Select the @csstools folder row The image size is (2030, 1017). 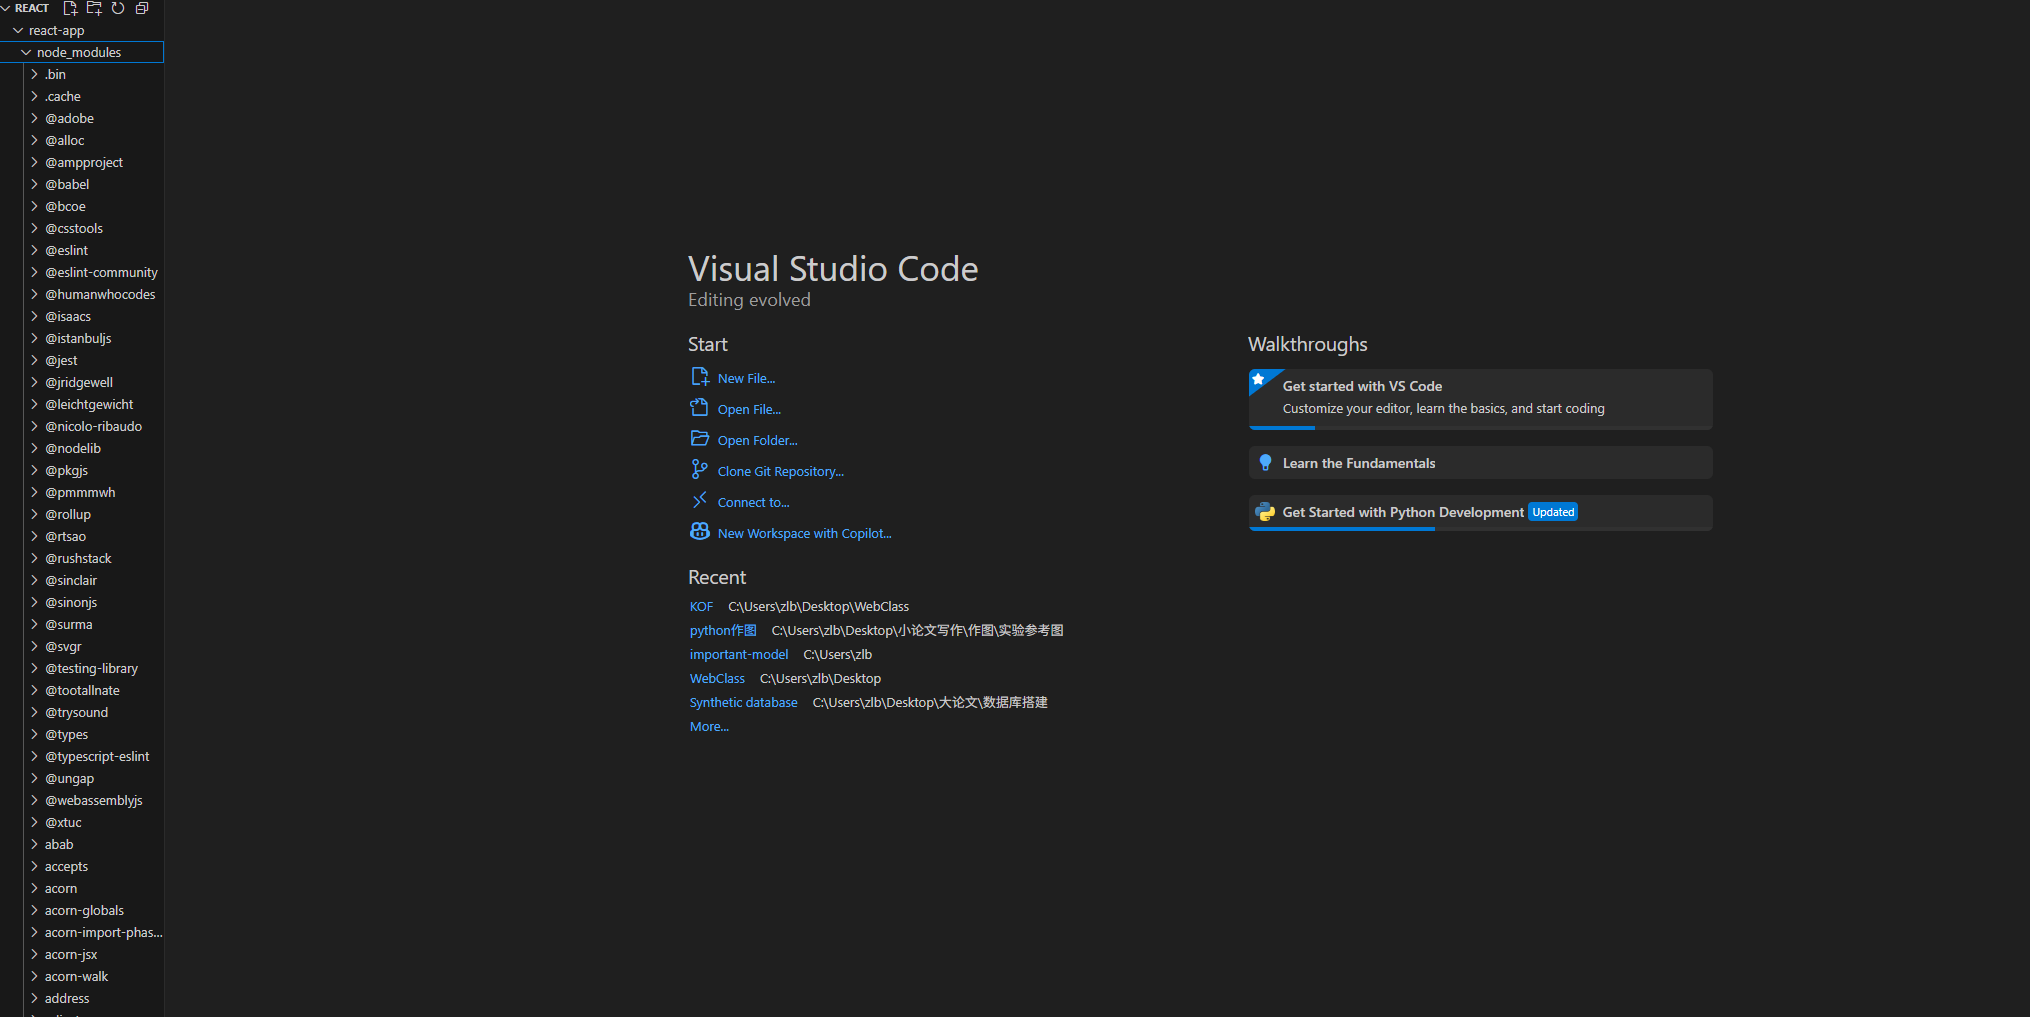(x=82, y=228)
